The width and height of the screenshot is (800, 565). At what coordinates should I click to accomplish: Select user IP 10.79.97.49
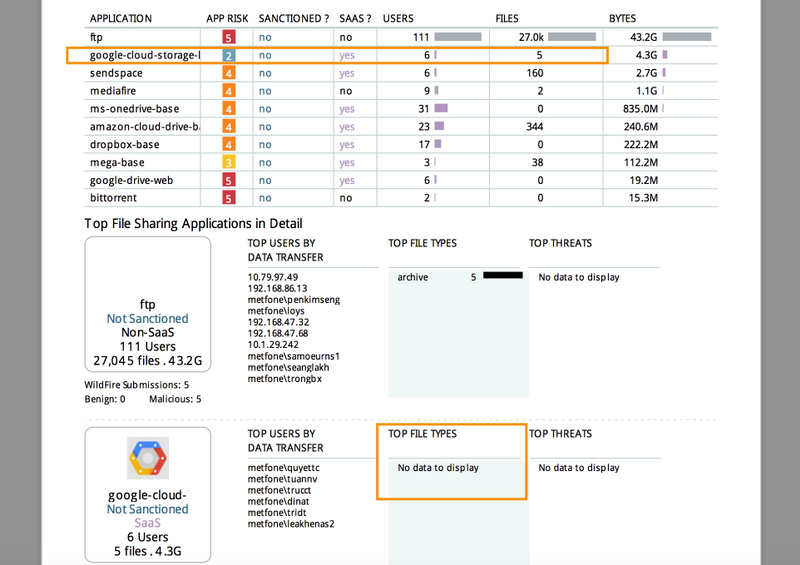[273, 277]
